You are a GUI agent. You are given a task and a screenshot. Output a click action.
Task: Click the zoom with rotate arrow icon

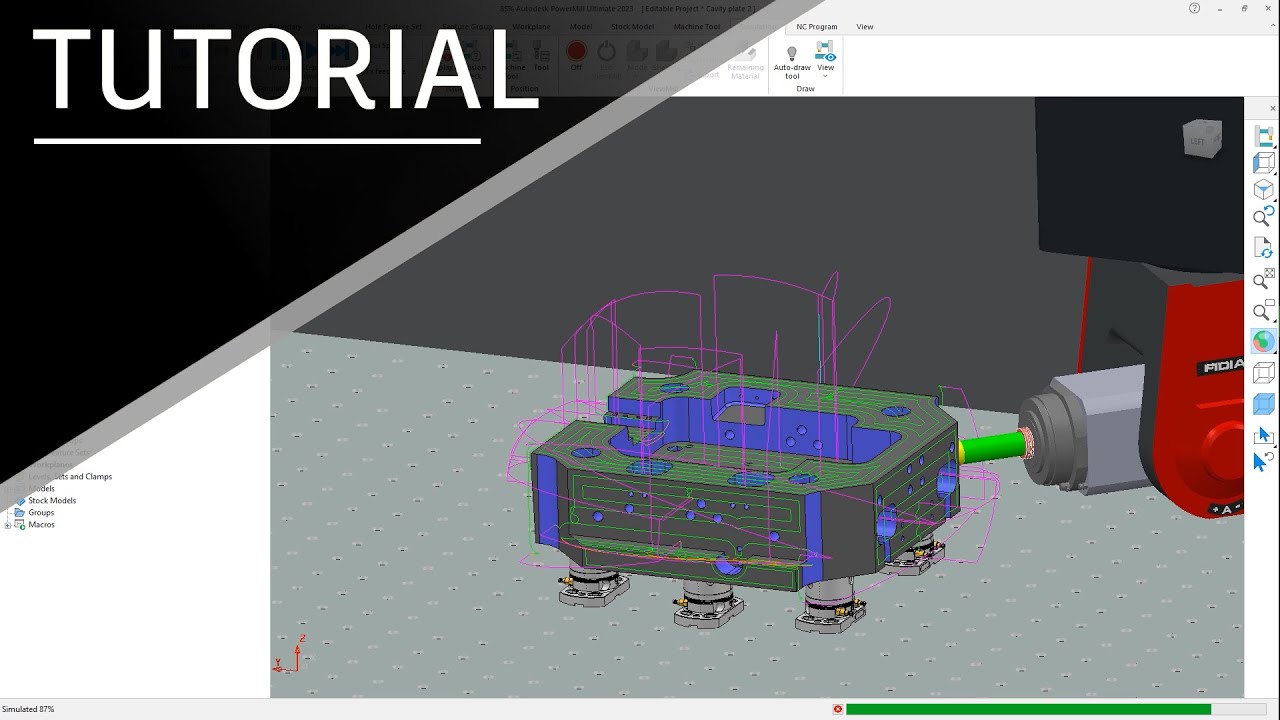coord(1264,217)
